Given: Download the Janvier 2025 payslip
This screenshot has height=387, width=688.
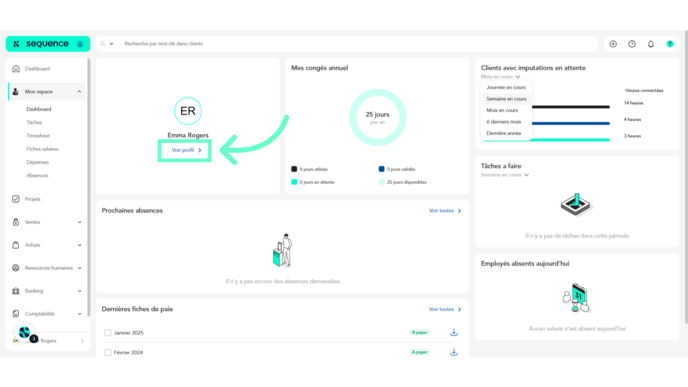Looking at the screenshot, I should 454,333.
